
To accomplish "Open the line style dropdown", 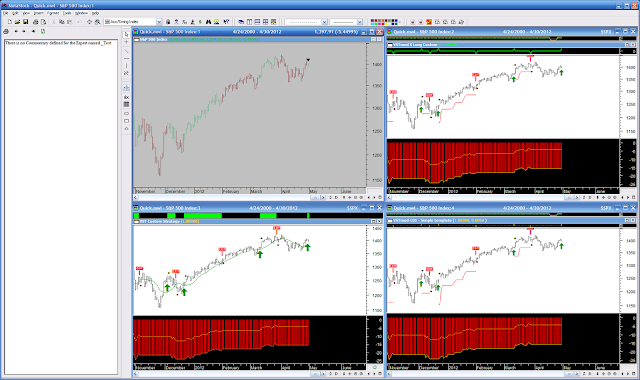I will click(x=324, y=22).
